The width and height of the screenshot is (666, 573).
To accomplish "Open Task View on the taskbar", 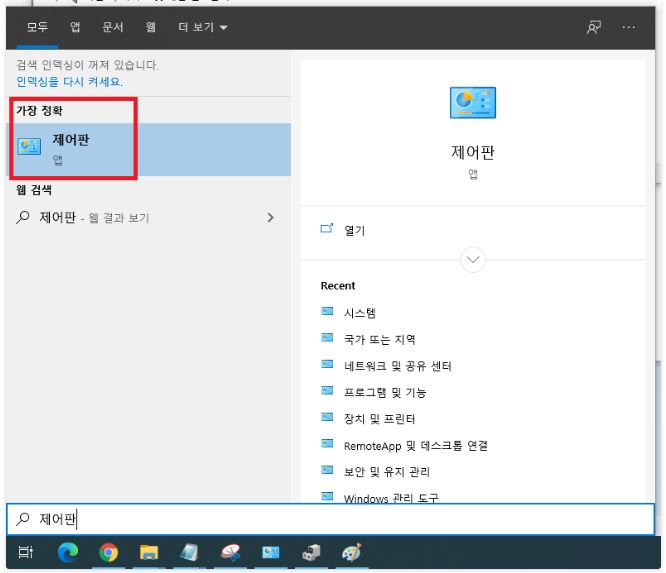I will click(x=25, y=552).
